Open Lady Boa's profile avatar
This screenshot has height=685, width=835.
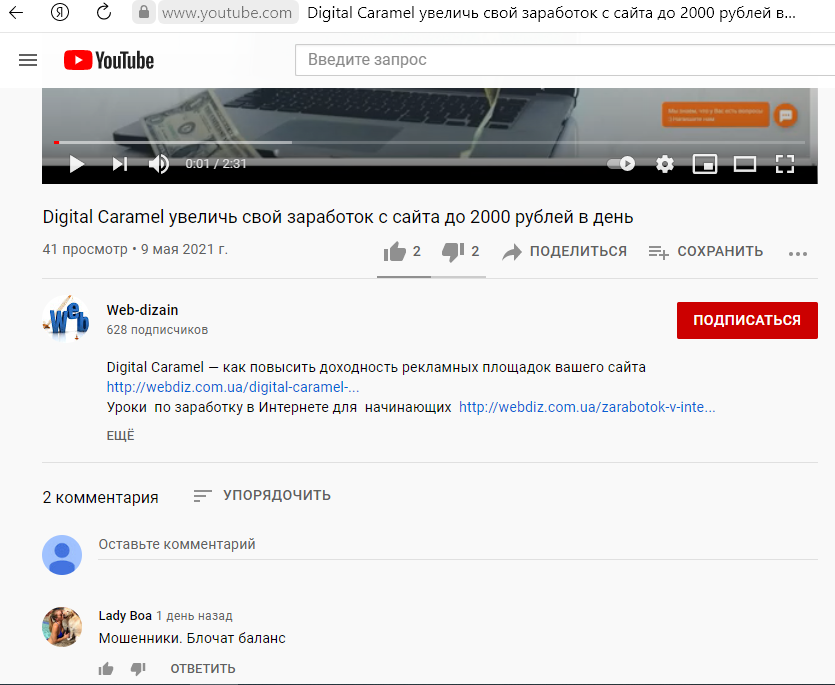[62, 627]
